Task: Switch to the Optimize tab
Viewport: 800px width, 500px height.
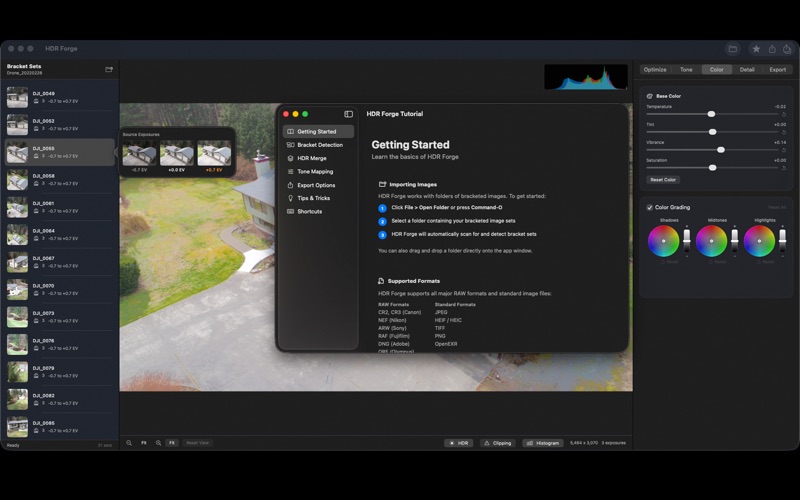Action: [x=655, y=69]
